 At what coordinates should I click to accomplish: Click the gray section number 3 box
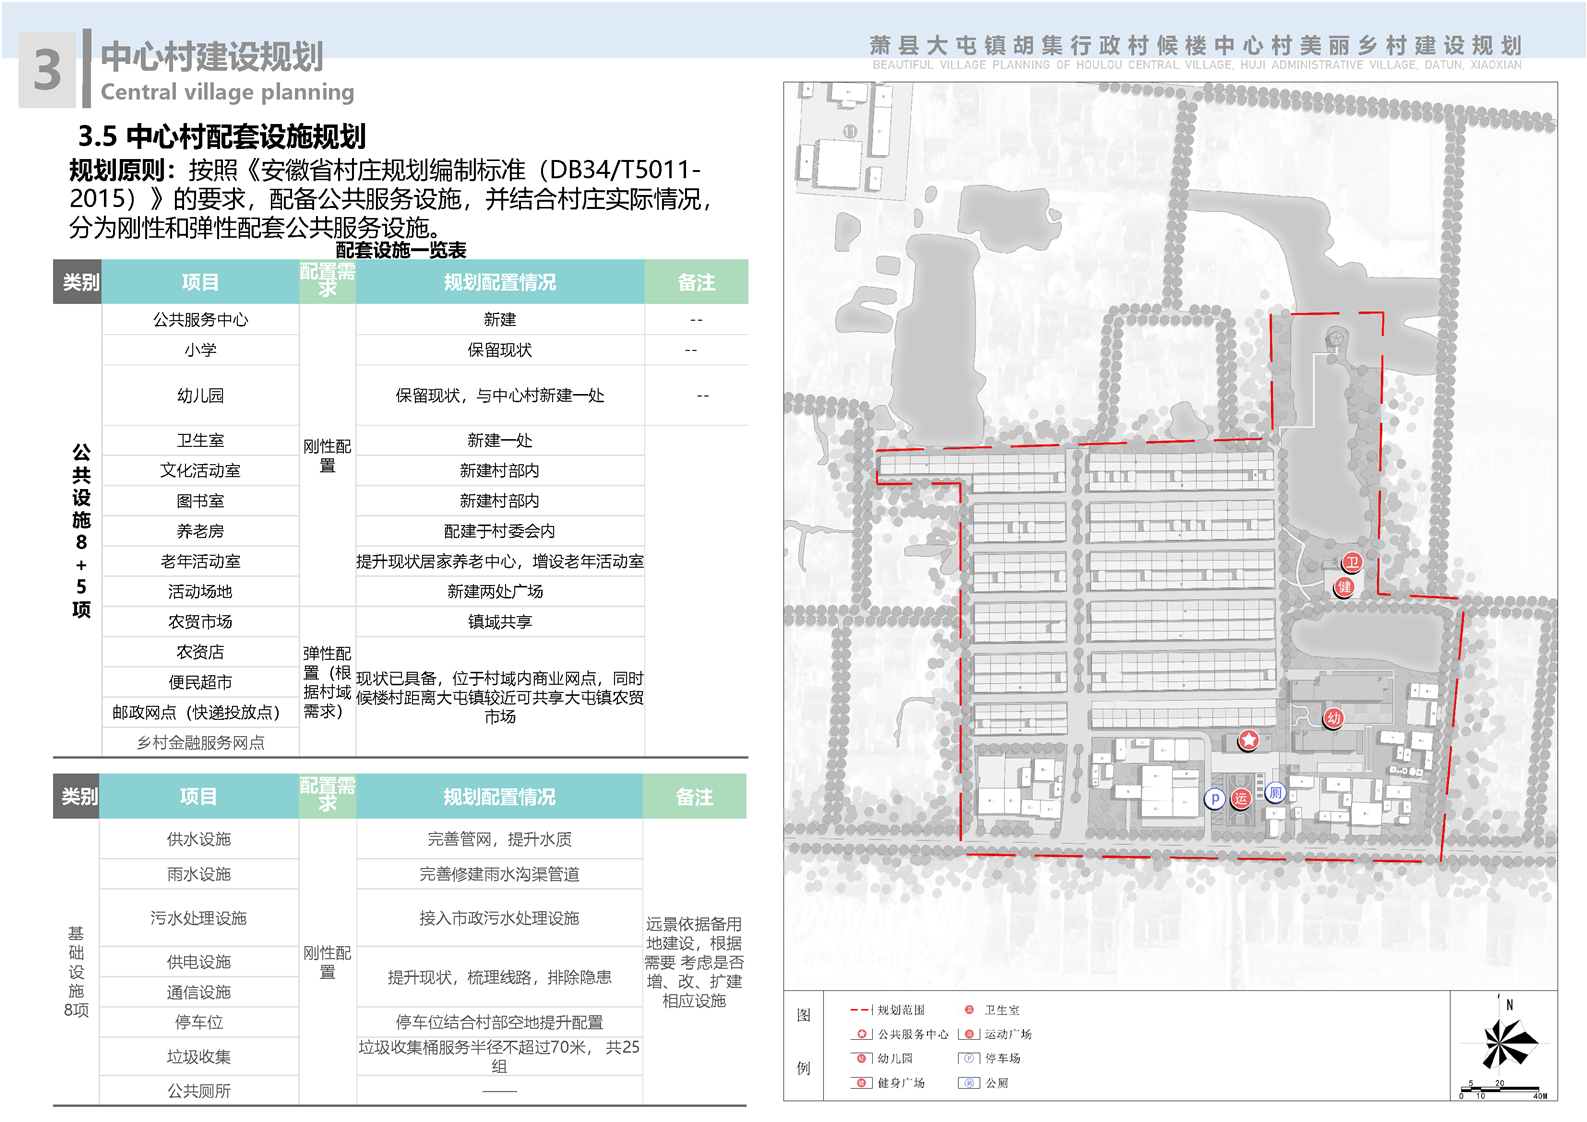(47, 71)
